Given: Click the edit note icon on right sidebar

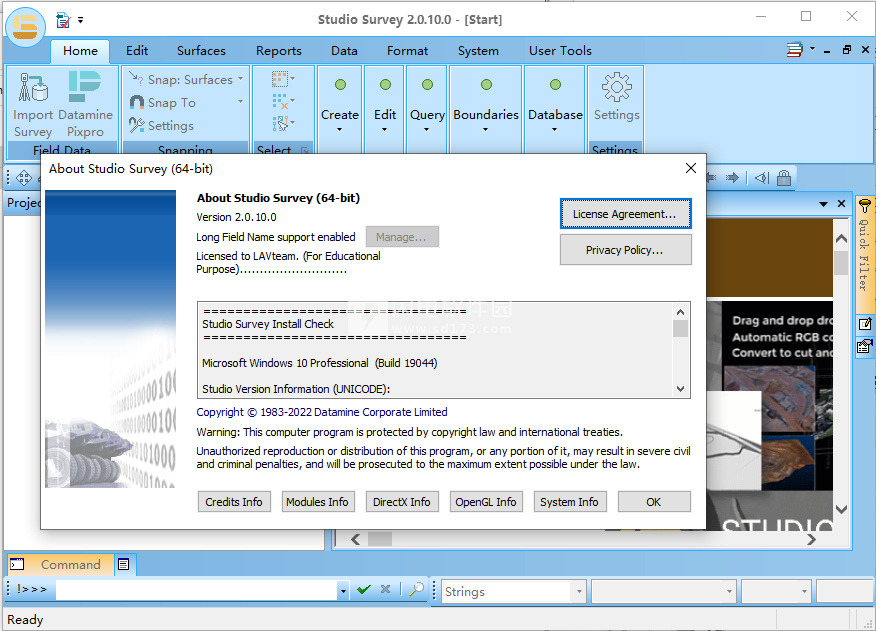Looking at the screenshot, I should (864, 324).
